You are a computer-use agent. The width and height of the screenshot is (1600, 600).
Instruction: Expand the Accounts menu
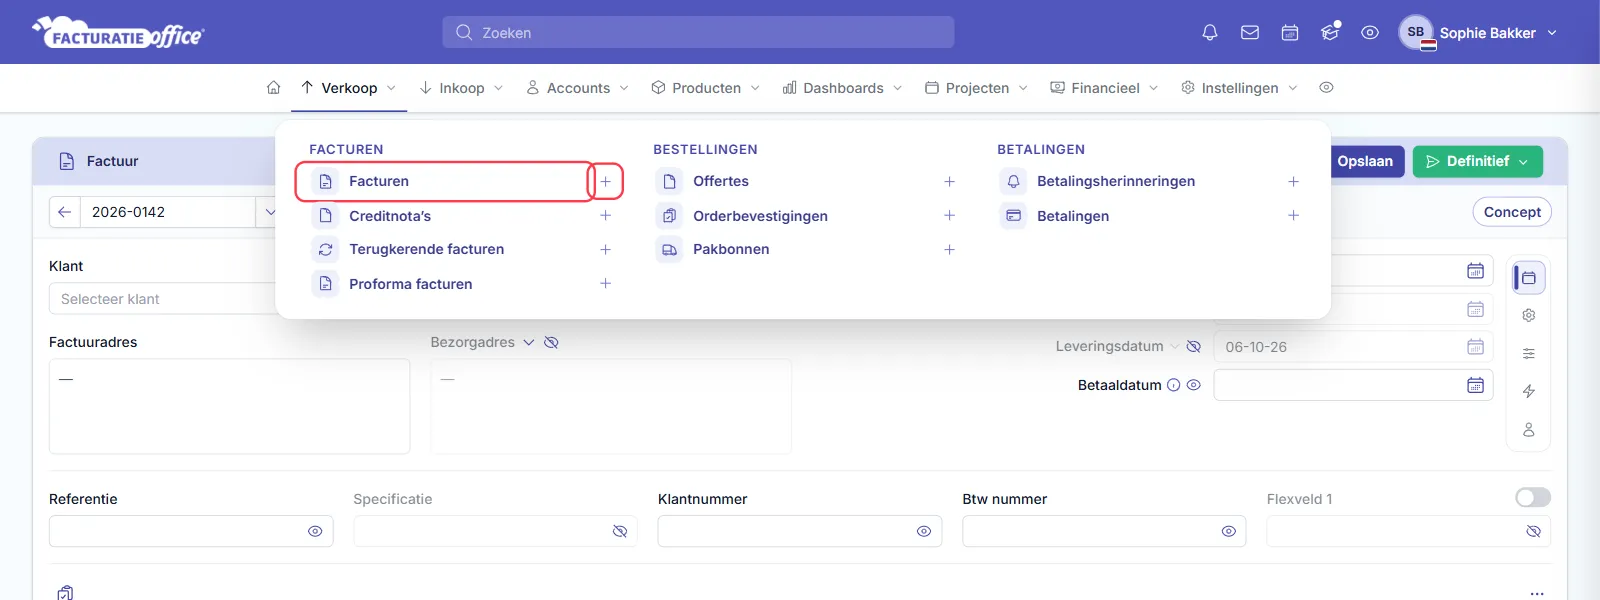pyautogui.click(x=578, y=88)
